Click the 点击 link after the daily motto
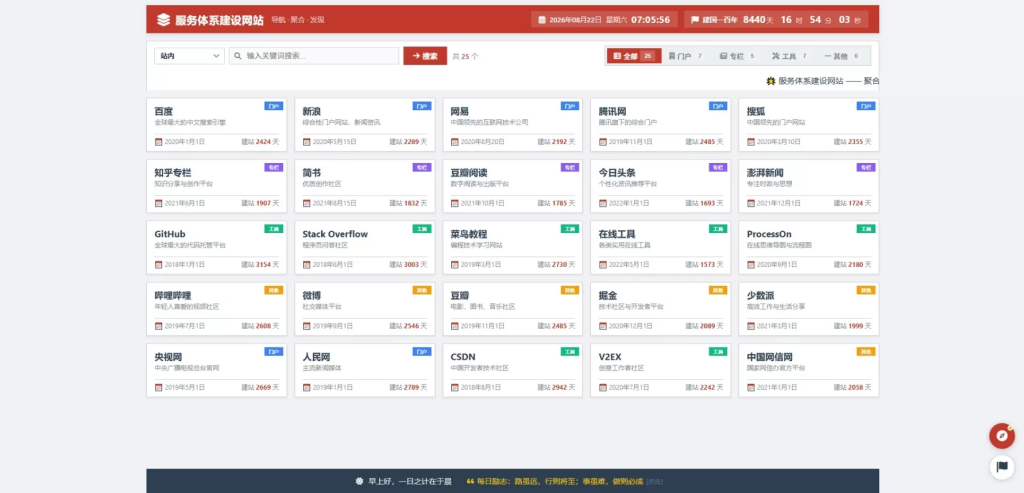This screenshot has height=493, width=1024. pos(654,482)
